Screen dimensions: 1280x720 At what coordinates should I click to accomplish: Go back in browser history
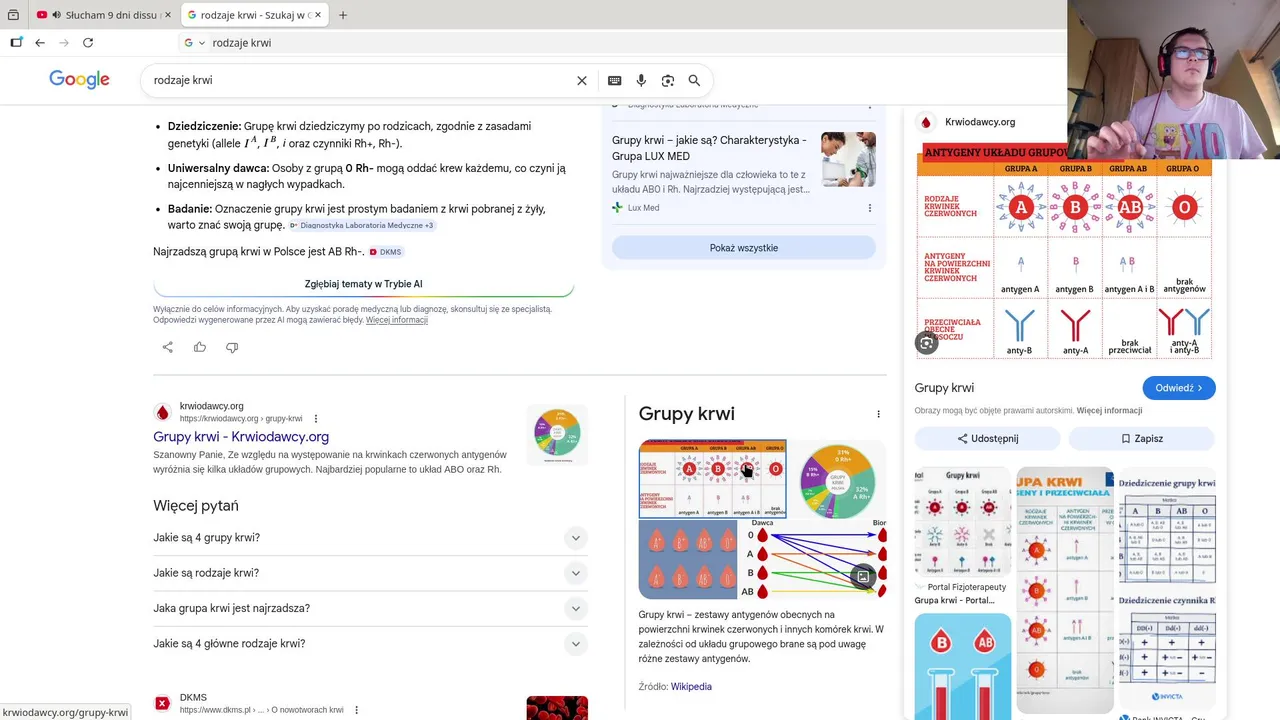(x=40, y=43)
